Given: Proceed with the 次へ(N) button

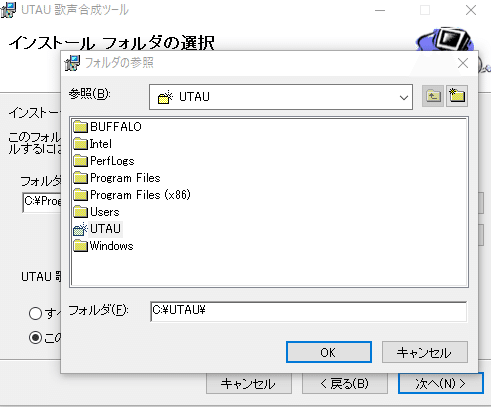Looking at the screenshot, I should click(441, 383).
